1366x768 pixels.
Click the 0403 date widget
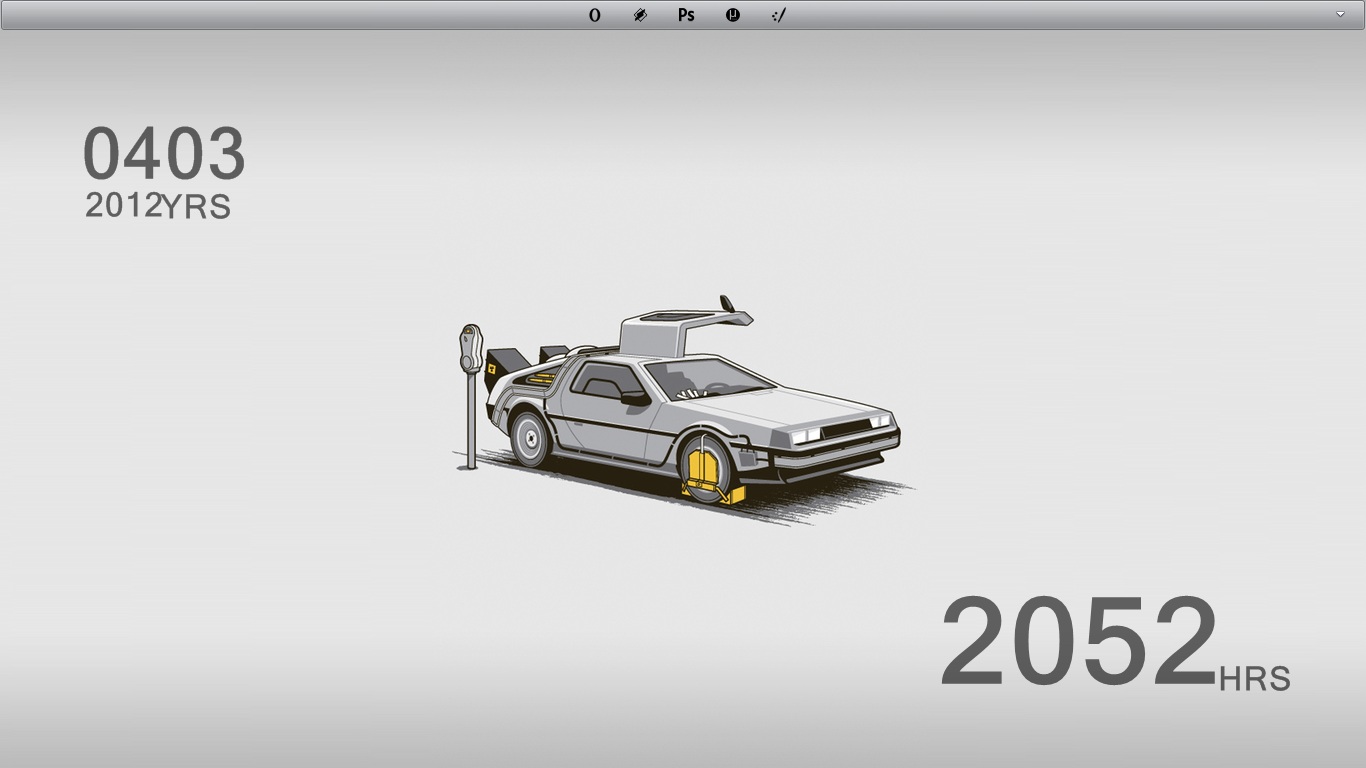coord(164,153)
